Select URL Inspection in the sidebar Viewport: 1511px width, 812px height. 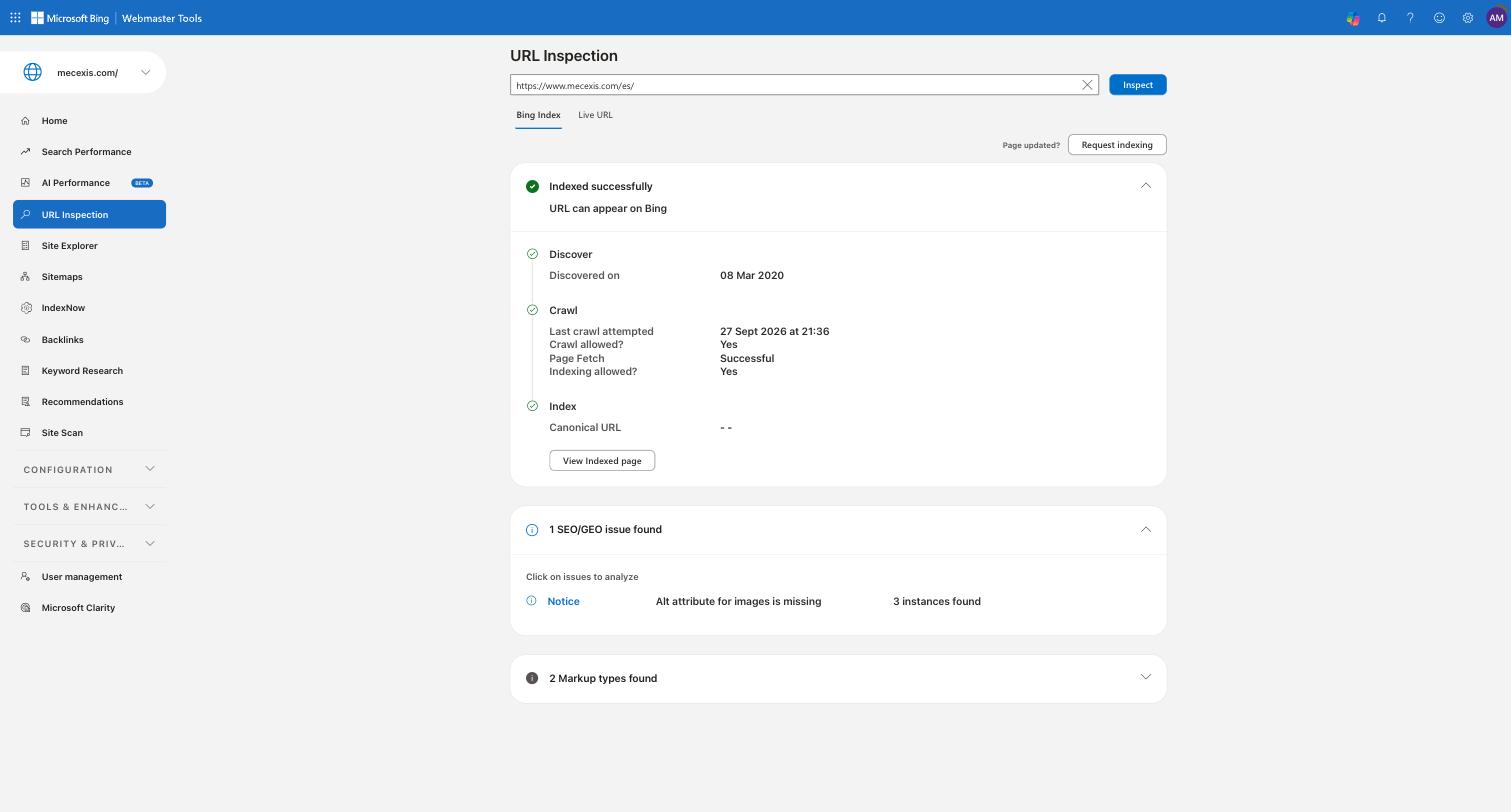tap(89, 214)
